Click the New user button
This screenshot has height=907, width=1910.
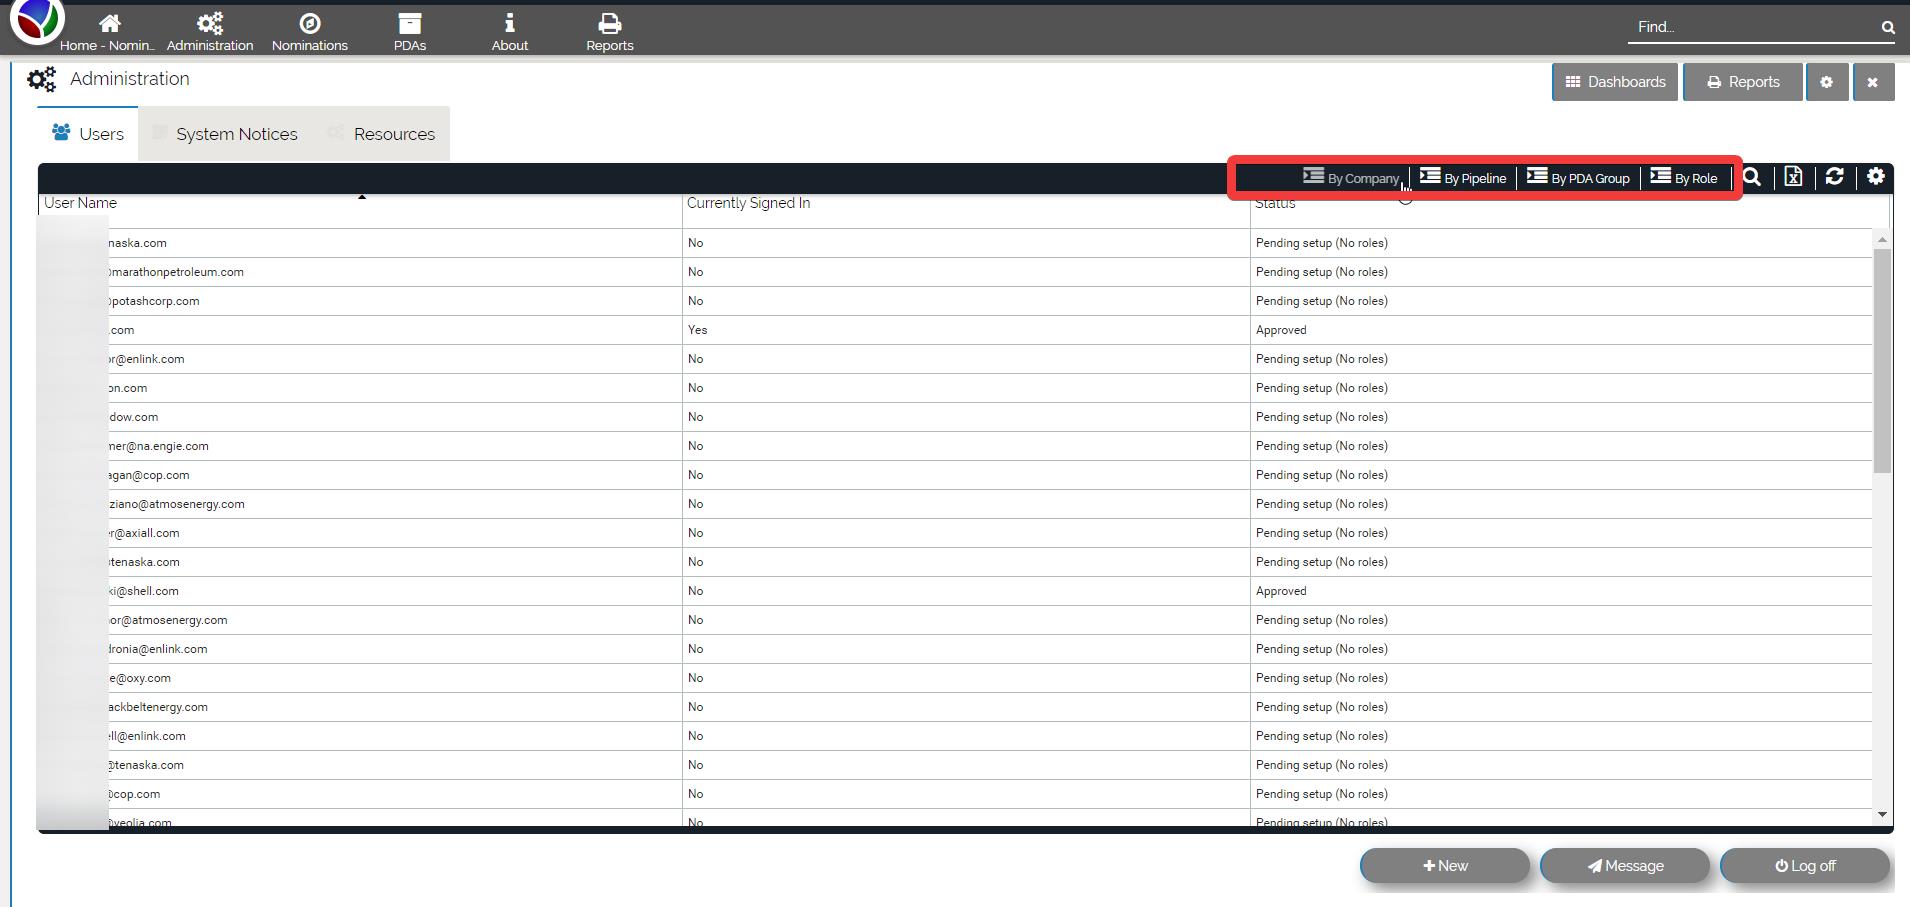coord(1445,866)
